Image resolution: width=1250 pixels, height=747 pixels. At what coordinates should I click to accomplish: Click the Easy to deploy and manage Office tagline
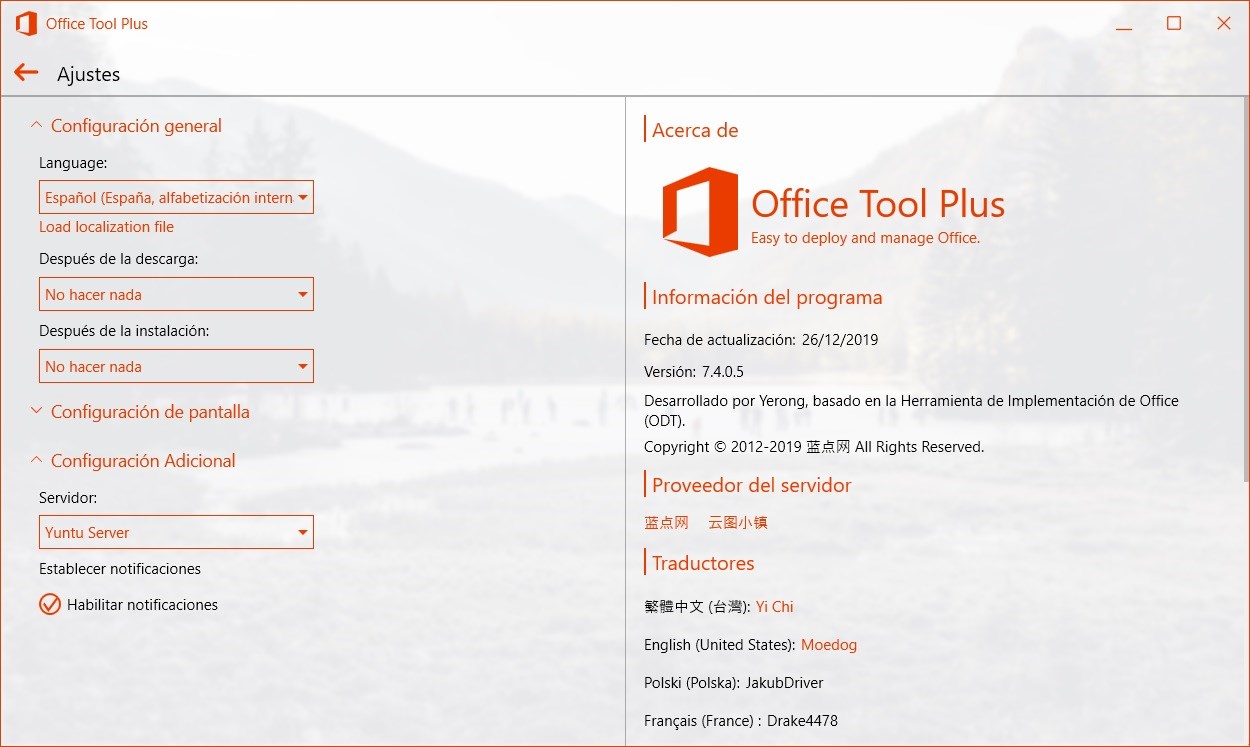(866, 238)
